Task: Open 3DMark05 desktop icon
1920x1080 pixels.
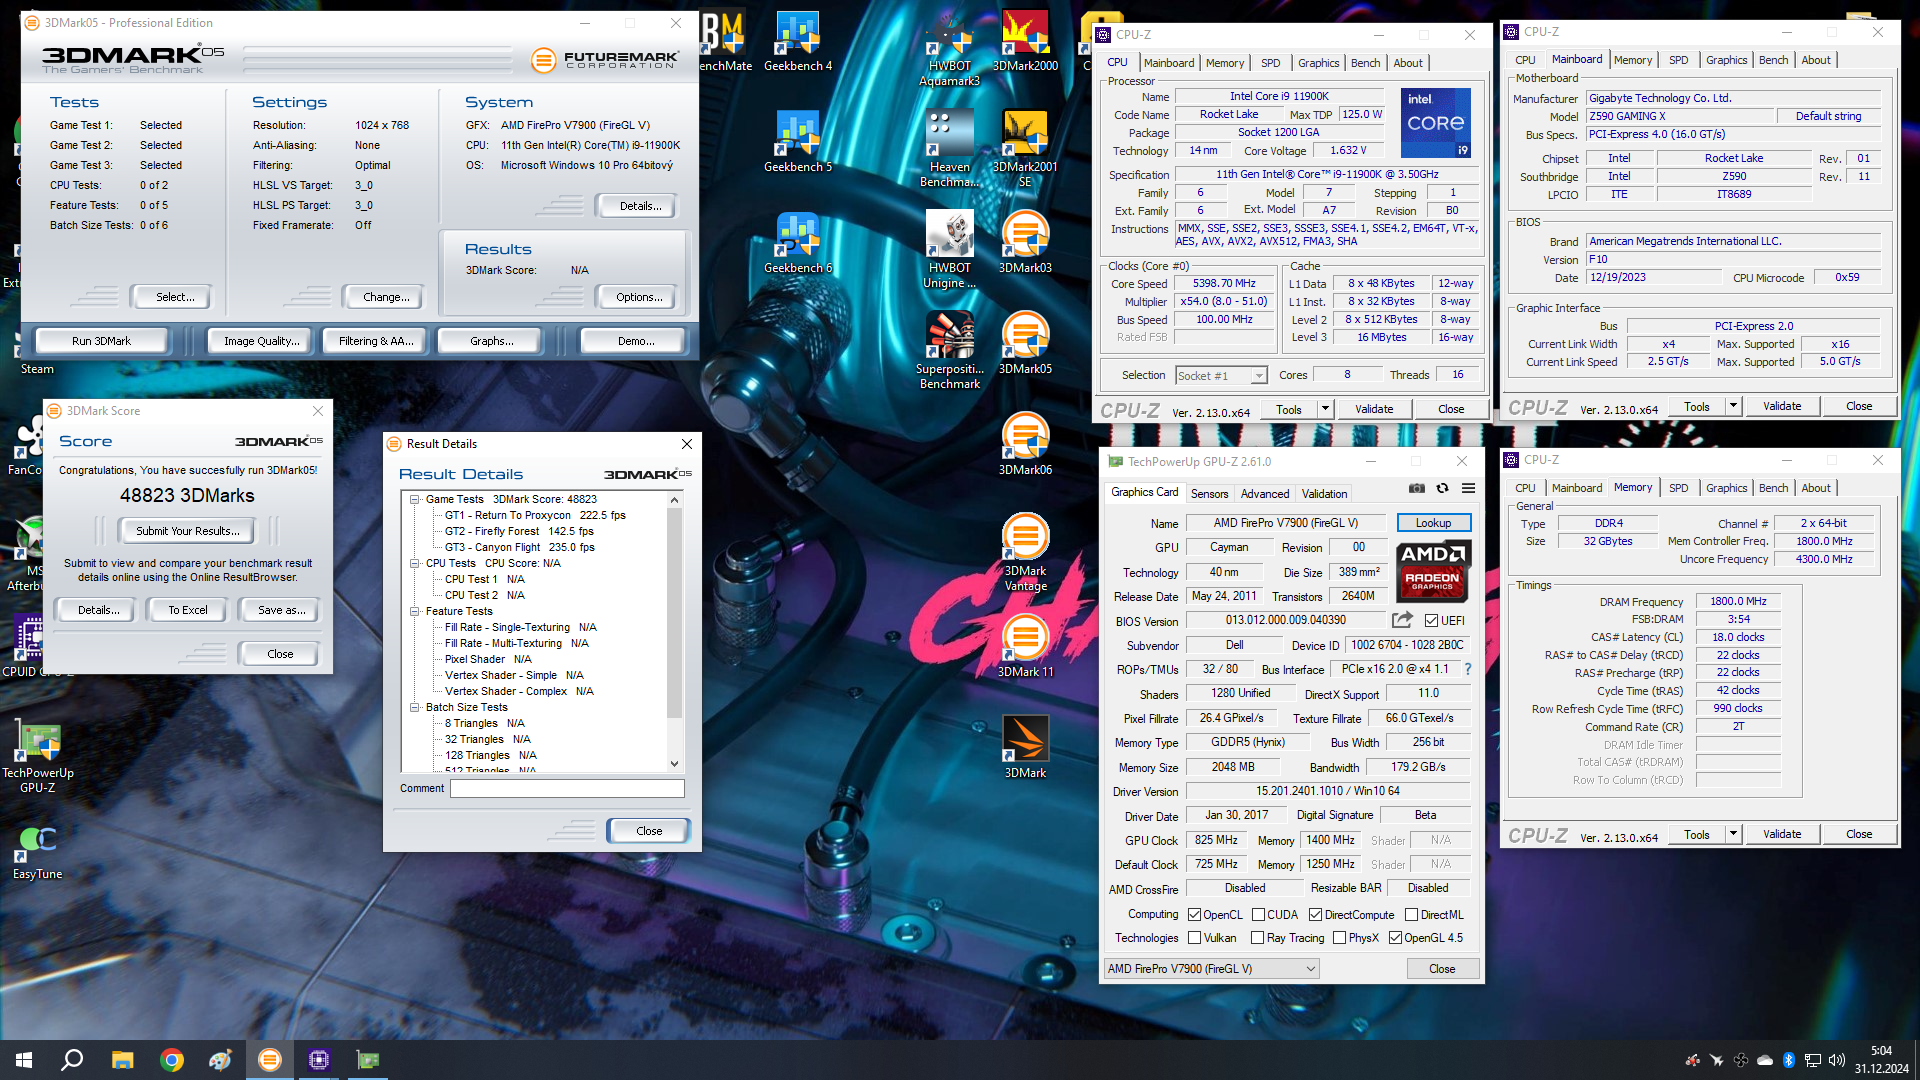Action: 1025,345
